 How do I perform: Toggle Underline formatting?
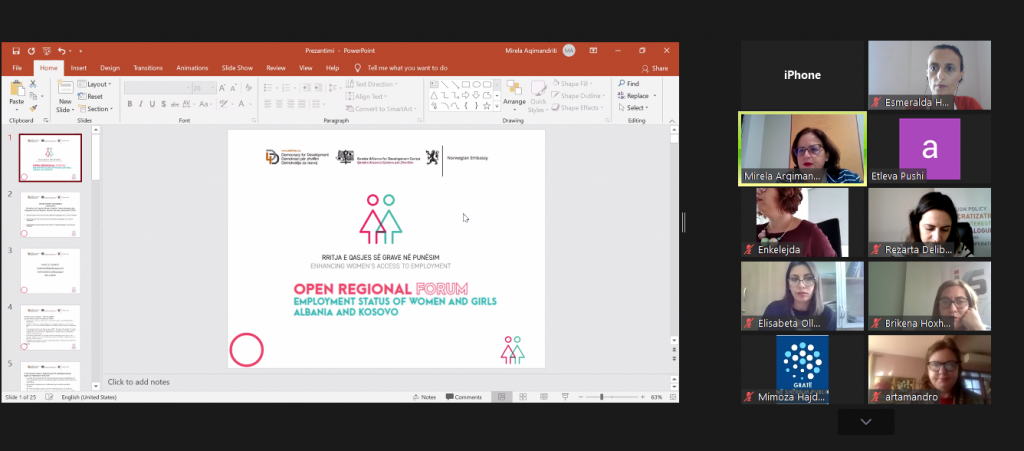coord(152,104)
